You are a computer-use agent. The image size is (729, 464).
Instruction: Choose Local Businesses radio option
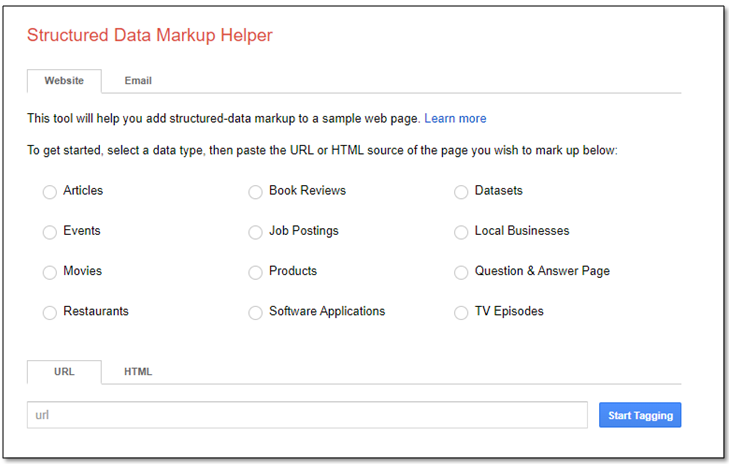[x=461, y=232]
